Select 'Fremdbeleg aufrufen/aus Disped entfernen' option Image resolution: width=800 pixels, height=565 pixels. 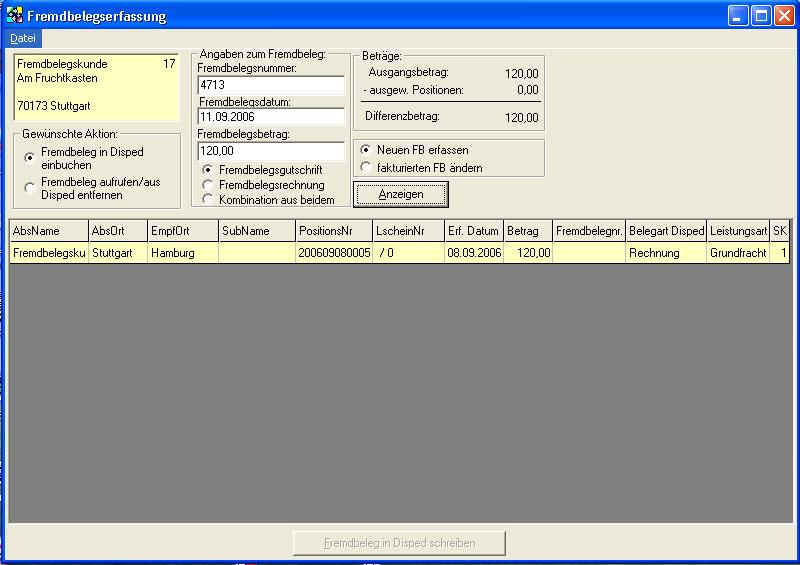point(29,188)
